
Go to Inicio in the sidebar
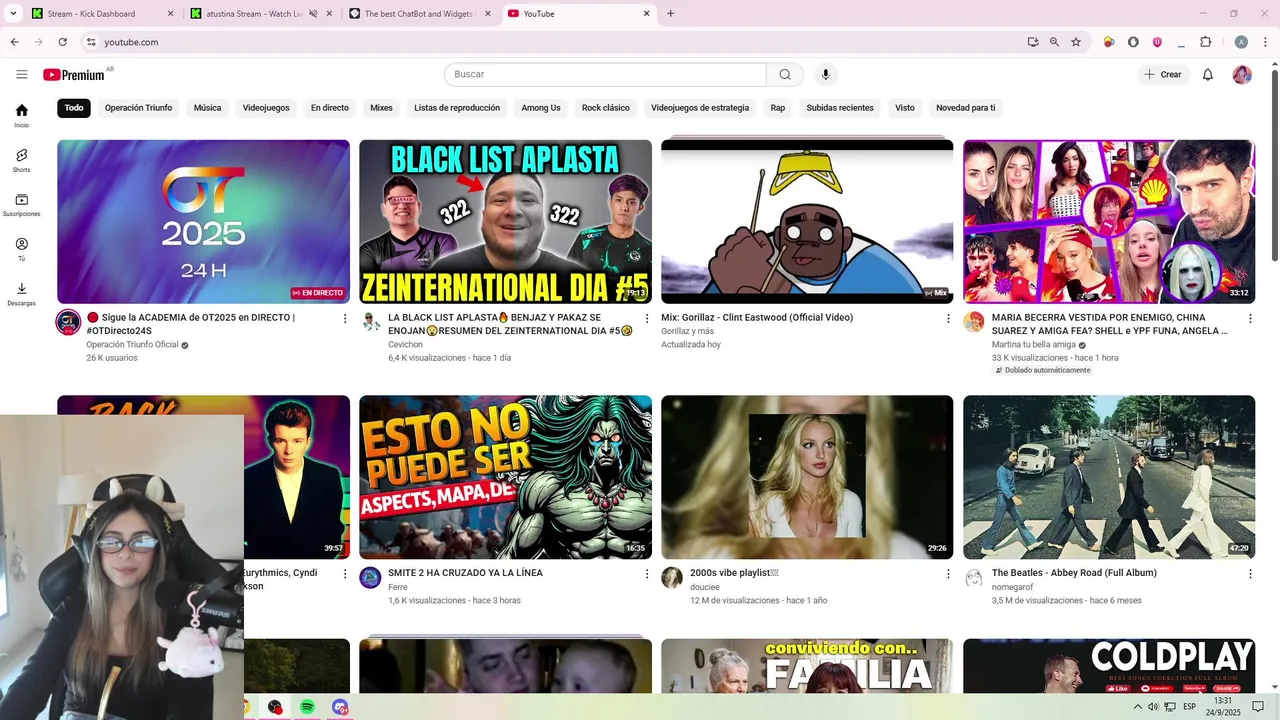click(x=22, y=116)
